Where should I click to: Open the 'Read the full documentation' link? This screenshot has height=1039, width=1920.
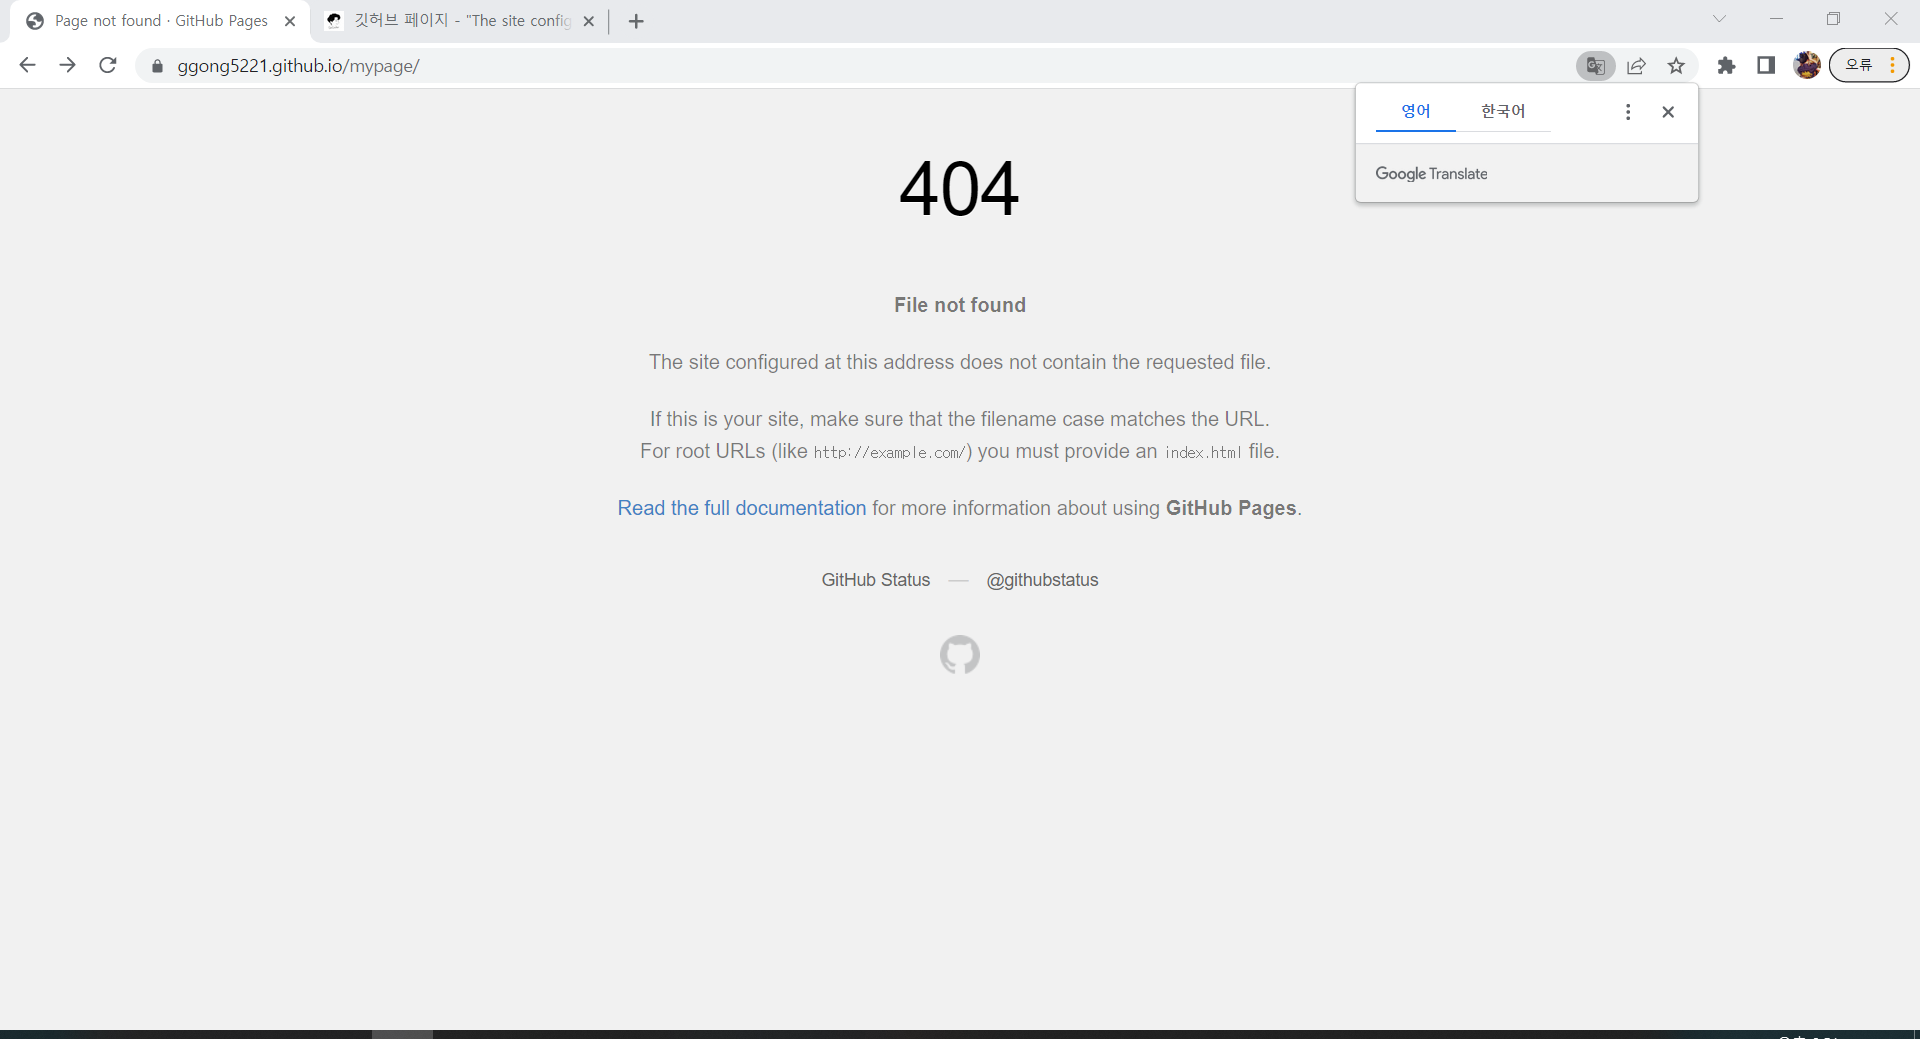742,508
